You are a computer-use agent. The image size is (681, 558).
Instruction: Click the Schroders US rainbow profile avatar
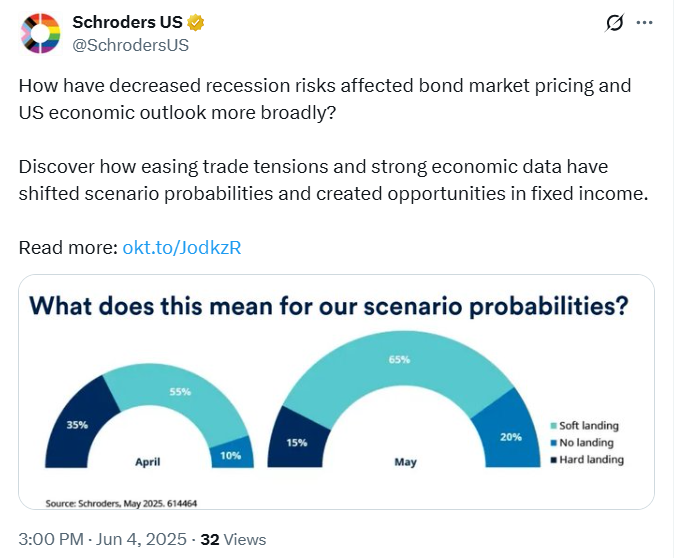tap(41, 34)
